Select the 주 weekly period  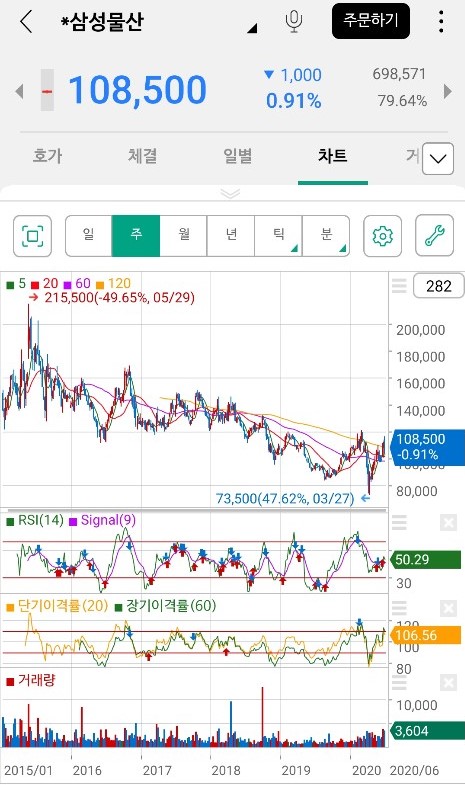click(x=136, y=236)
